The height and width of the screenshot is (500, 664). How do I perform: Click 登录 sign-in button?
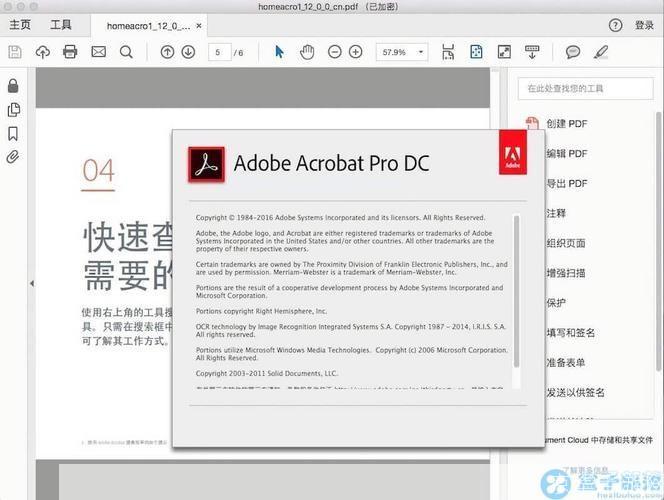[x=644, y=25]
